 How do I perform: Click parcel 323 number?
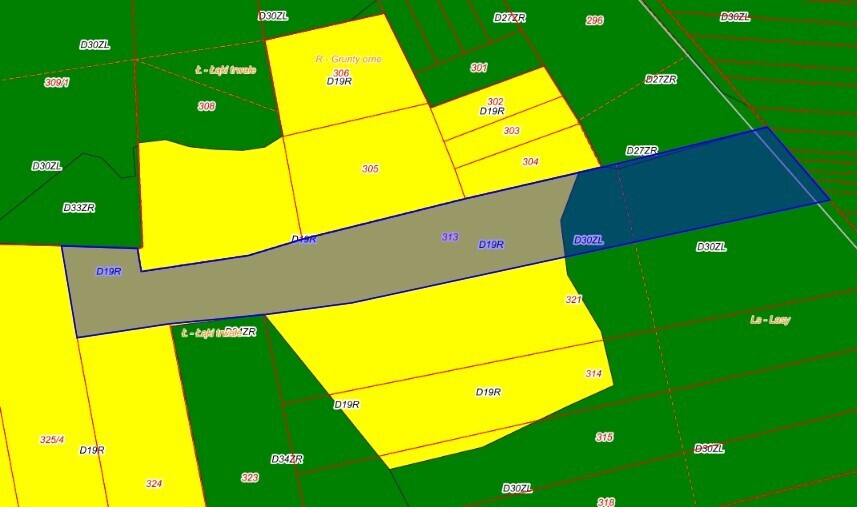[250, 478]
